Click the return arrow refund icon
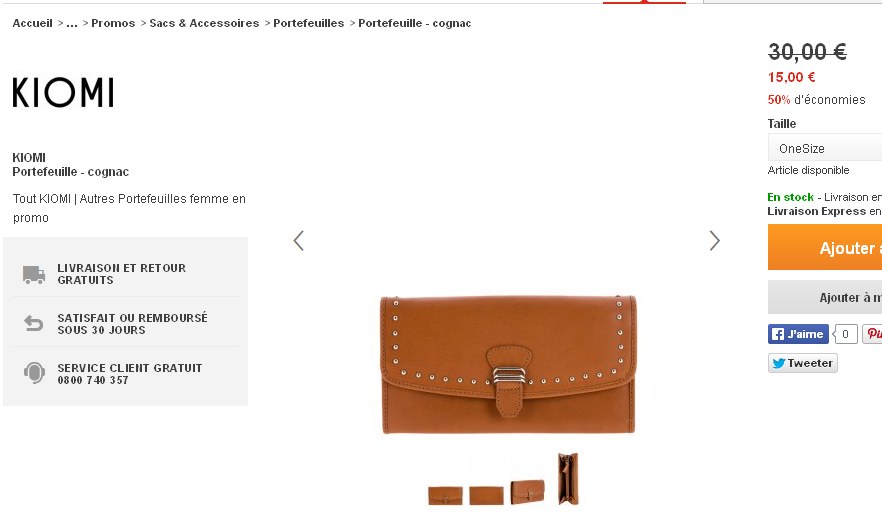The height and width of the screenshot is (522, 882). click(34, 323)
